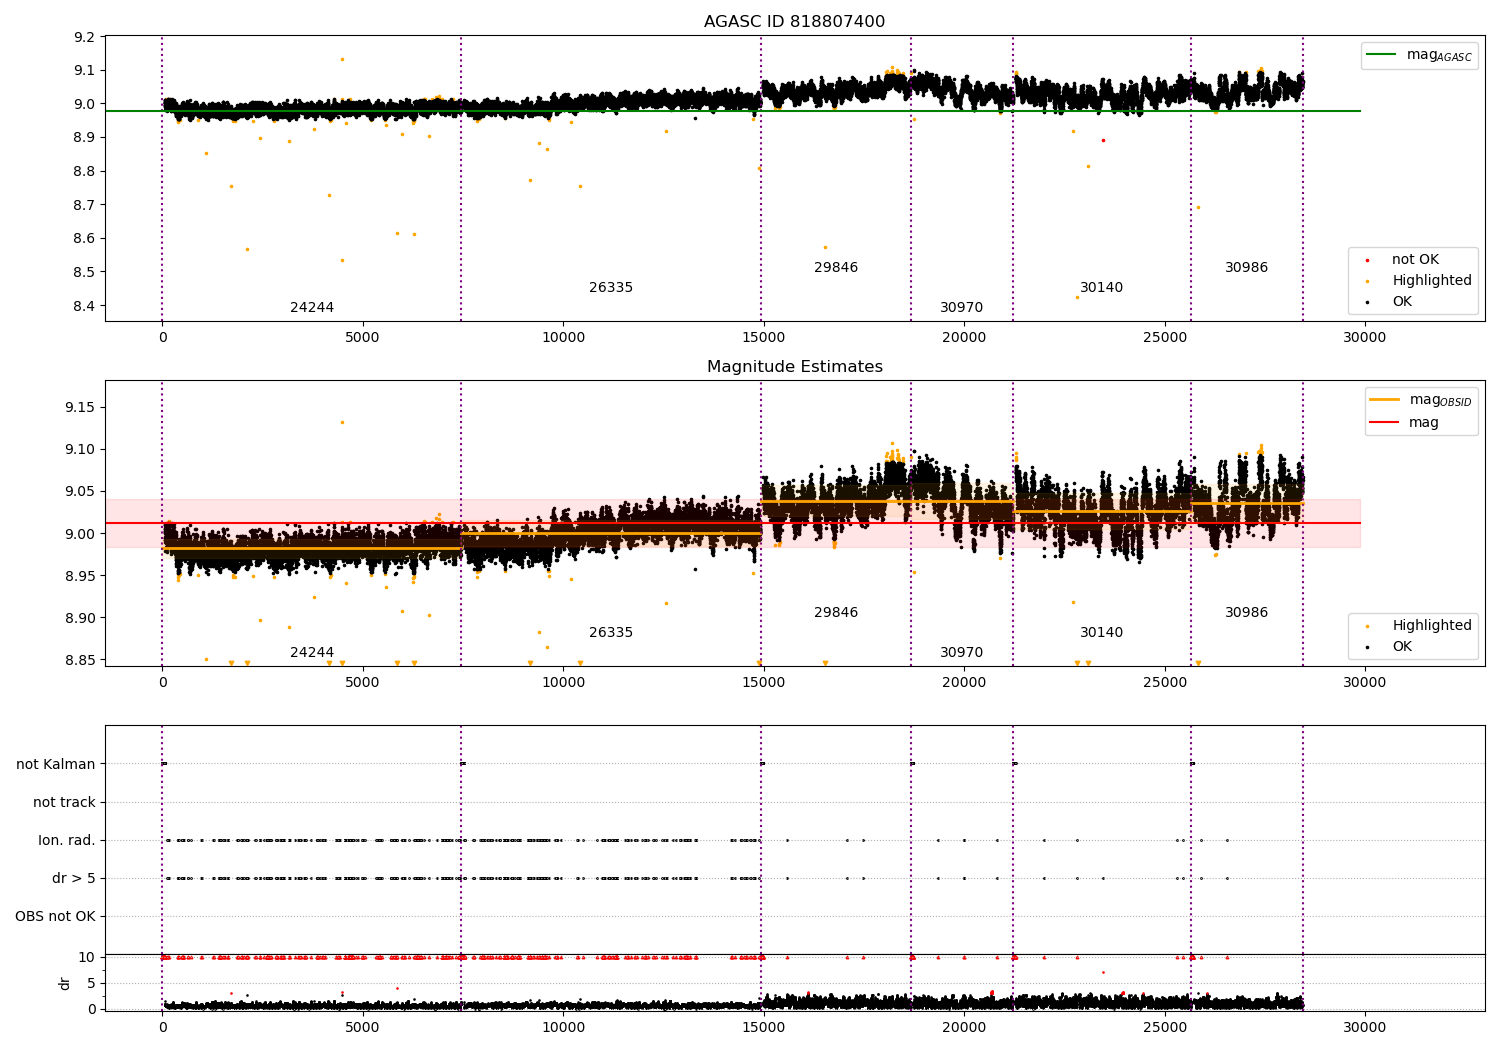Select 'OK' legend entry in Magnitude Estimates plot
This screenshot has width=1500, height=1050.
(x=1402, y=647)
